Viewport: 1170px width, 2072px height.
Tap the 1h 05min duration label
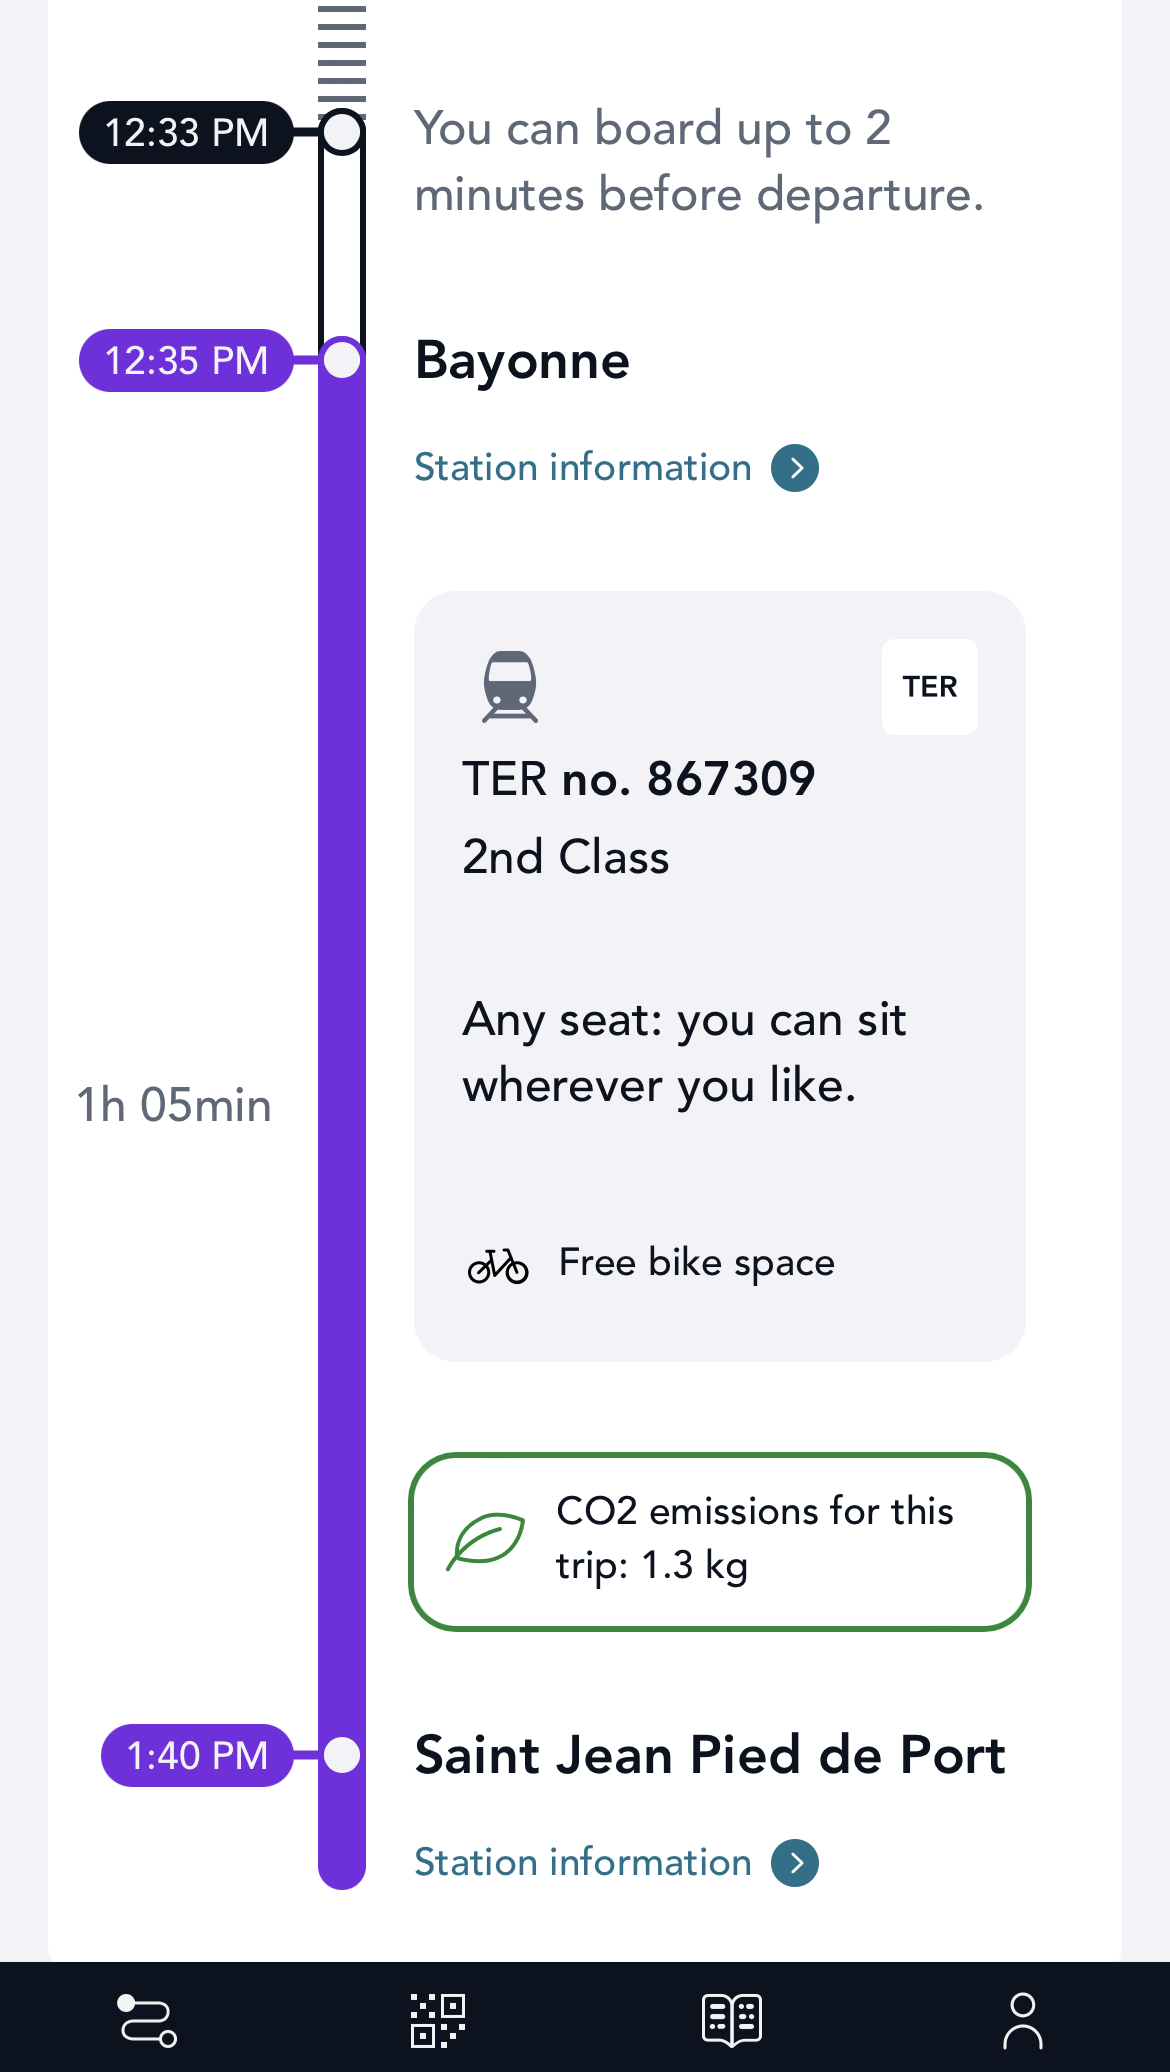coord(175,1106)
